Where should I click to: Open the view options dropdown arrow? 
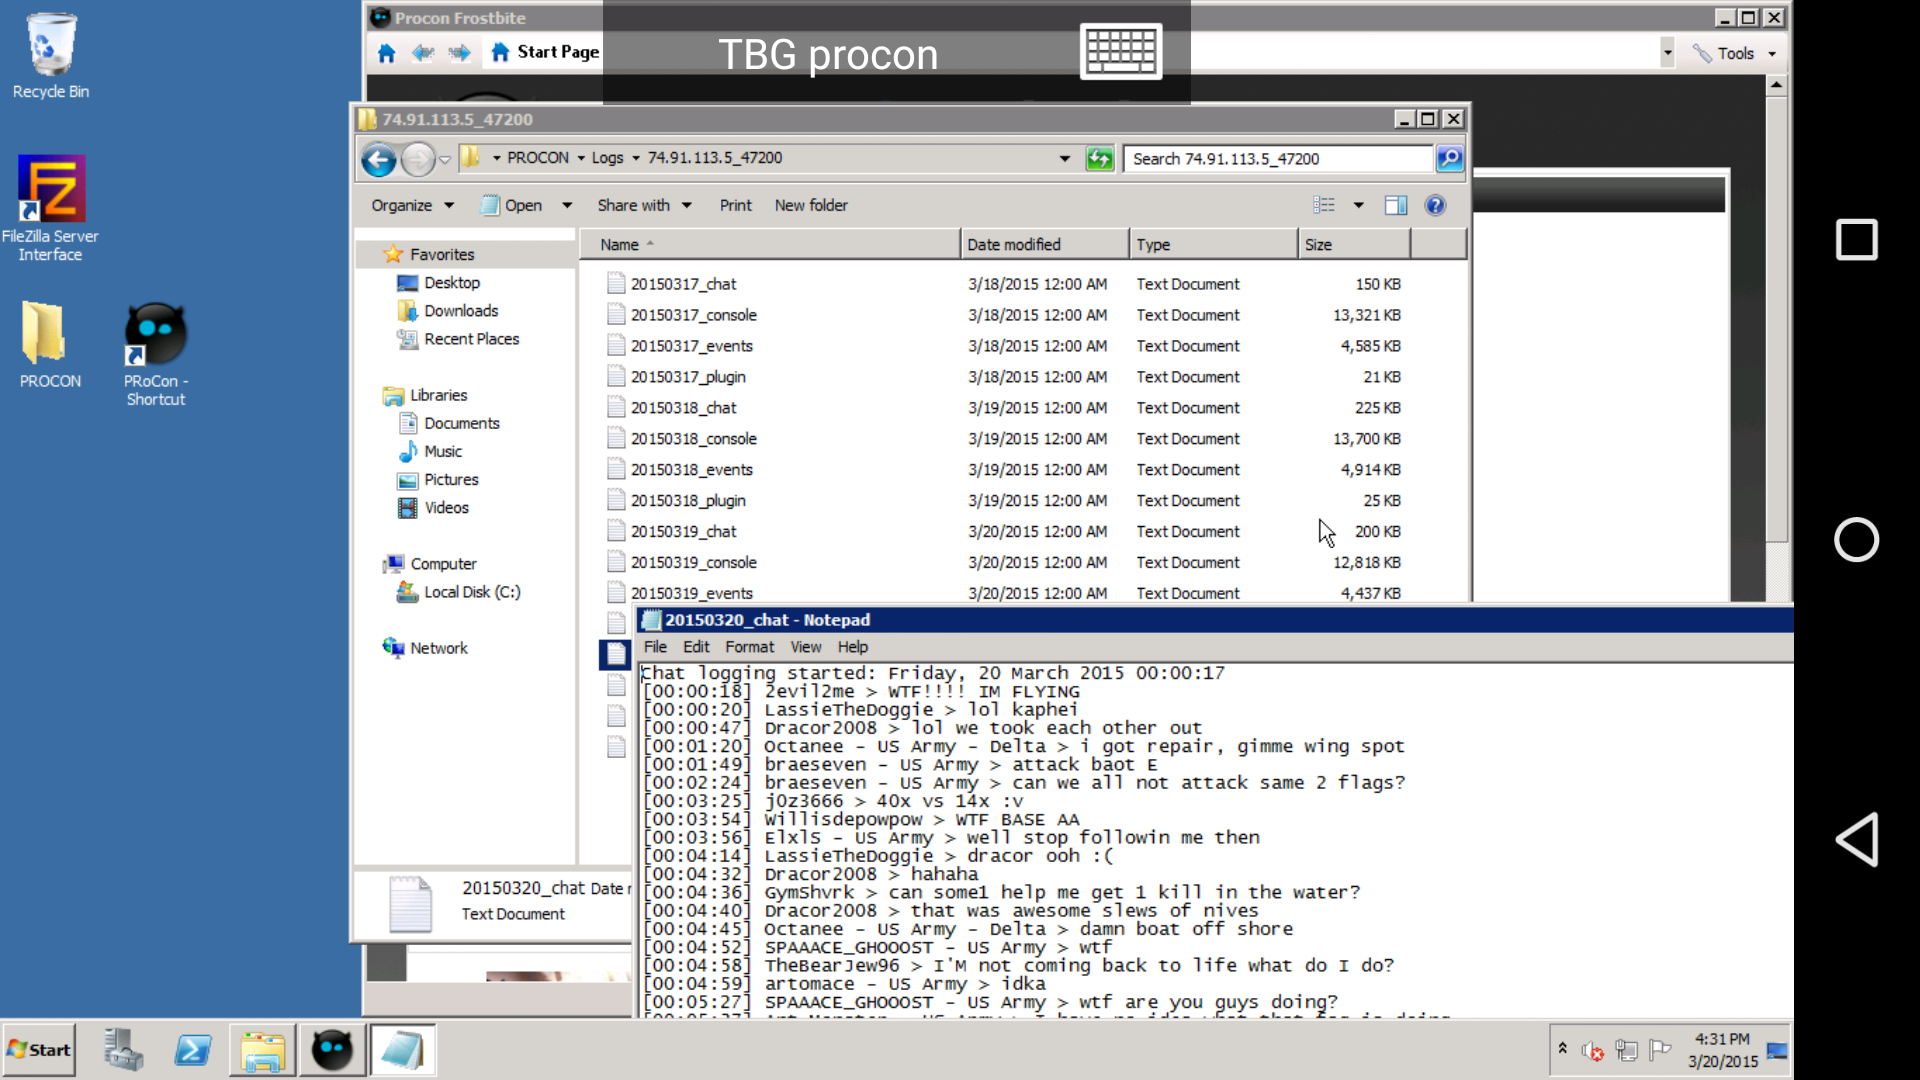1358,205
